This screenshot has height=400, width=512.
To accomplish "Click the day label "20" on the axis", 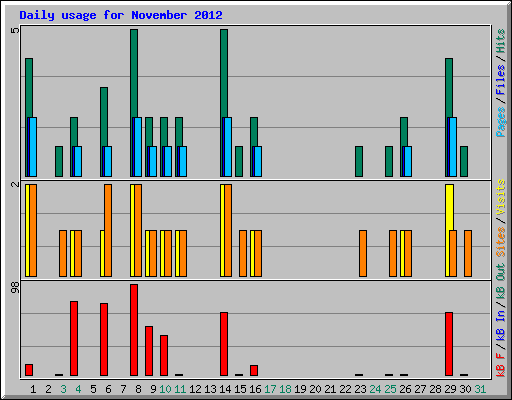I will (315, 389).
